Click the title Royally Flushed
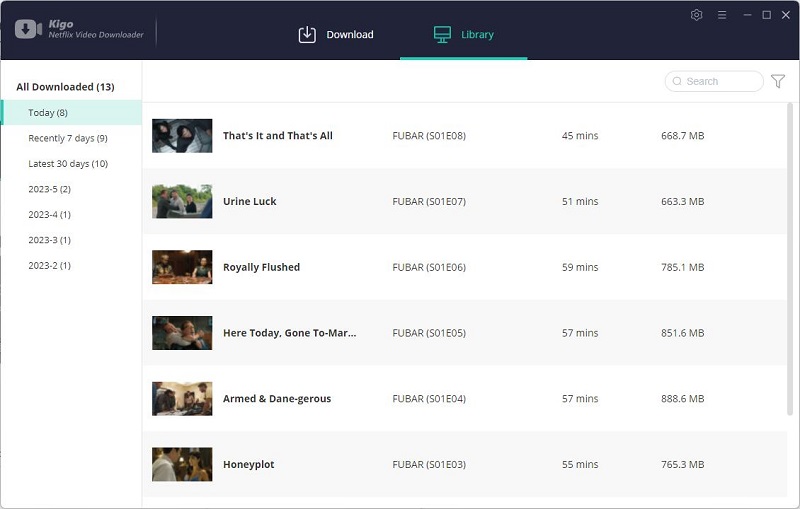 click(x=261, y=267)
